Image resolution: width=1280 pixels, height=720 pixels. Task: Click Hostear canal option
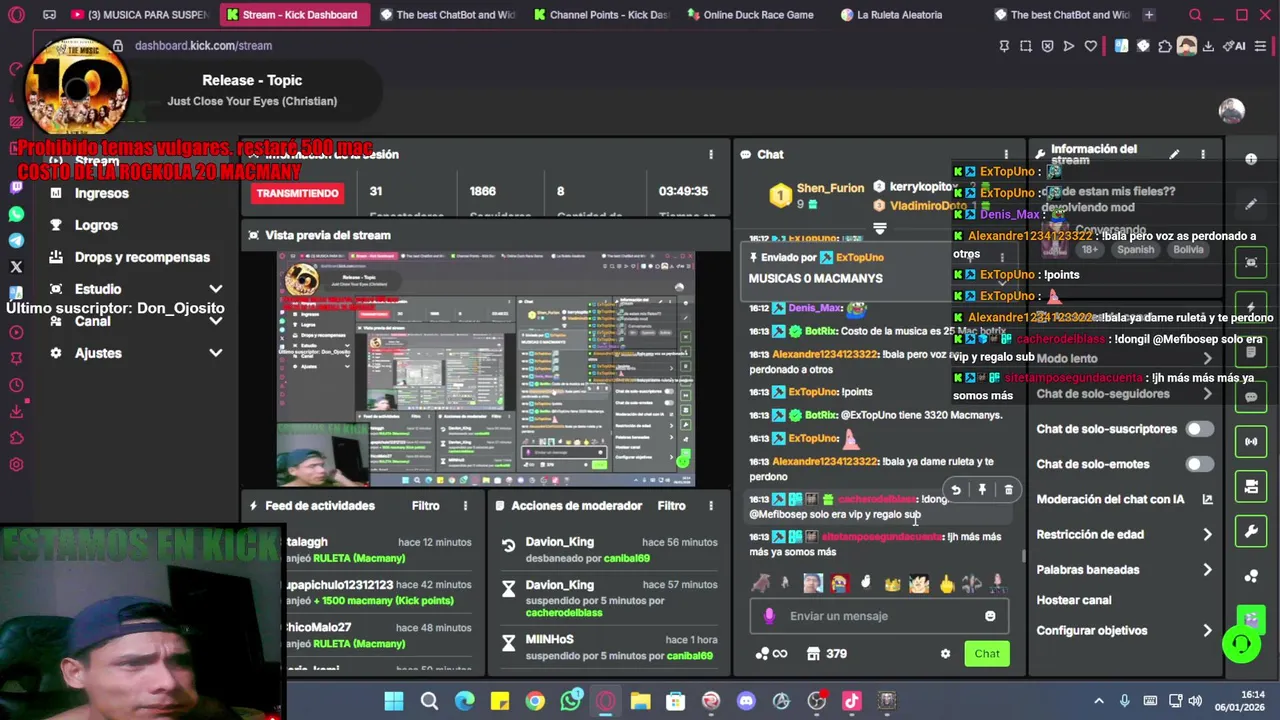[x=1074, y=600]
